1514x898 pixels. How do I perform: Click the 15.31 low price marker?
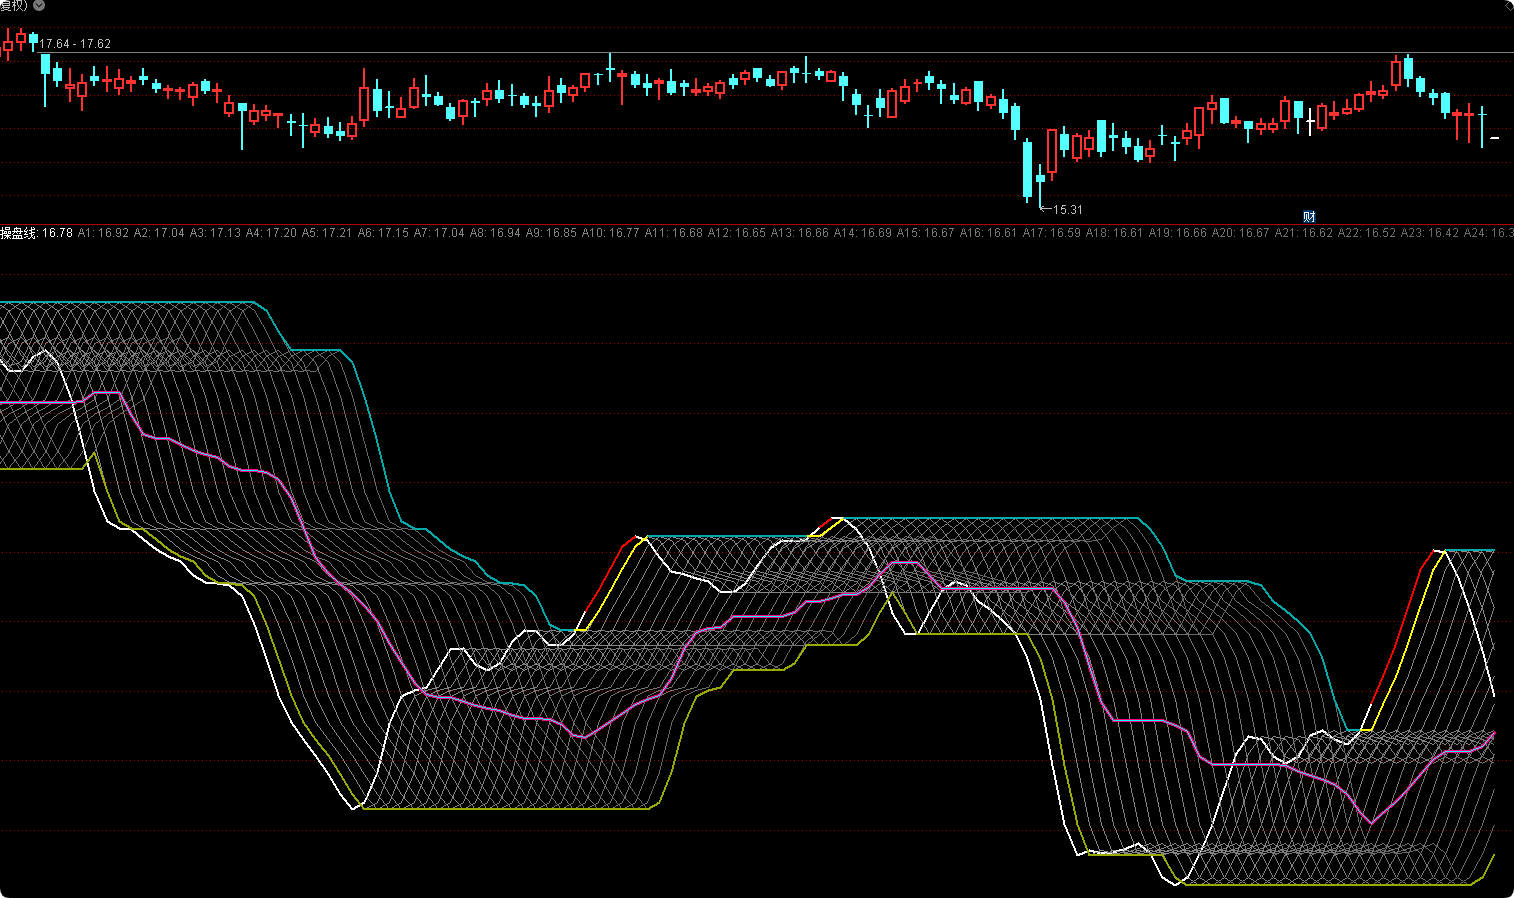(x=1063, y=210)
